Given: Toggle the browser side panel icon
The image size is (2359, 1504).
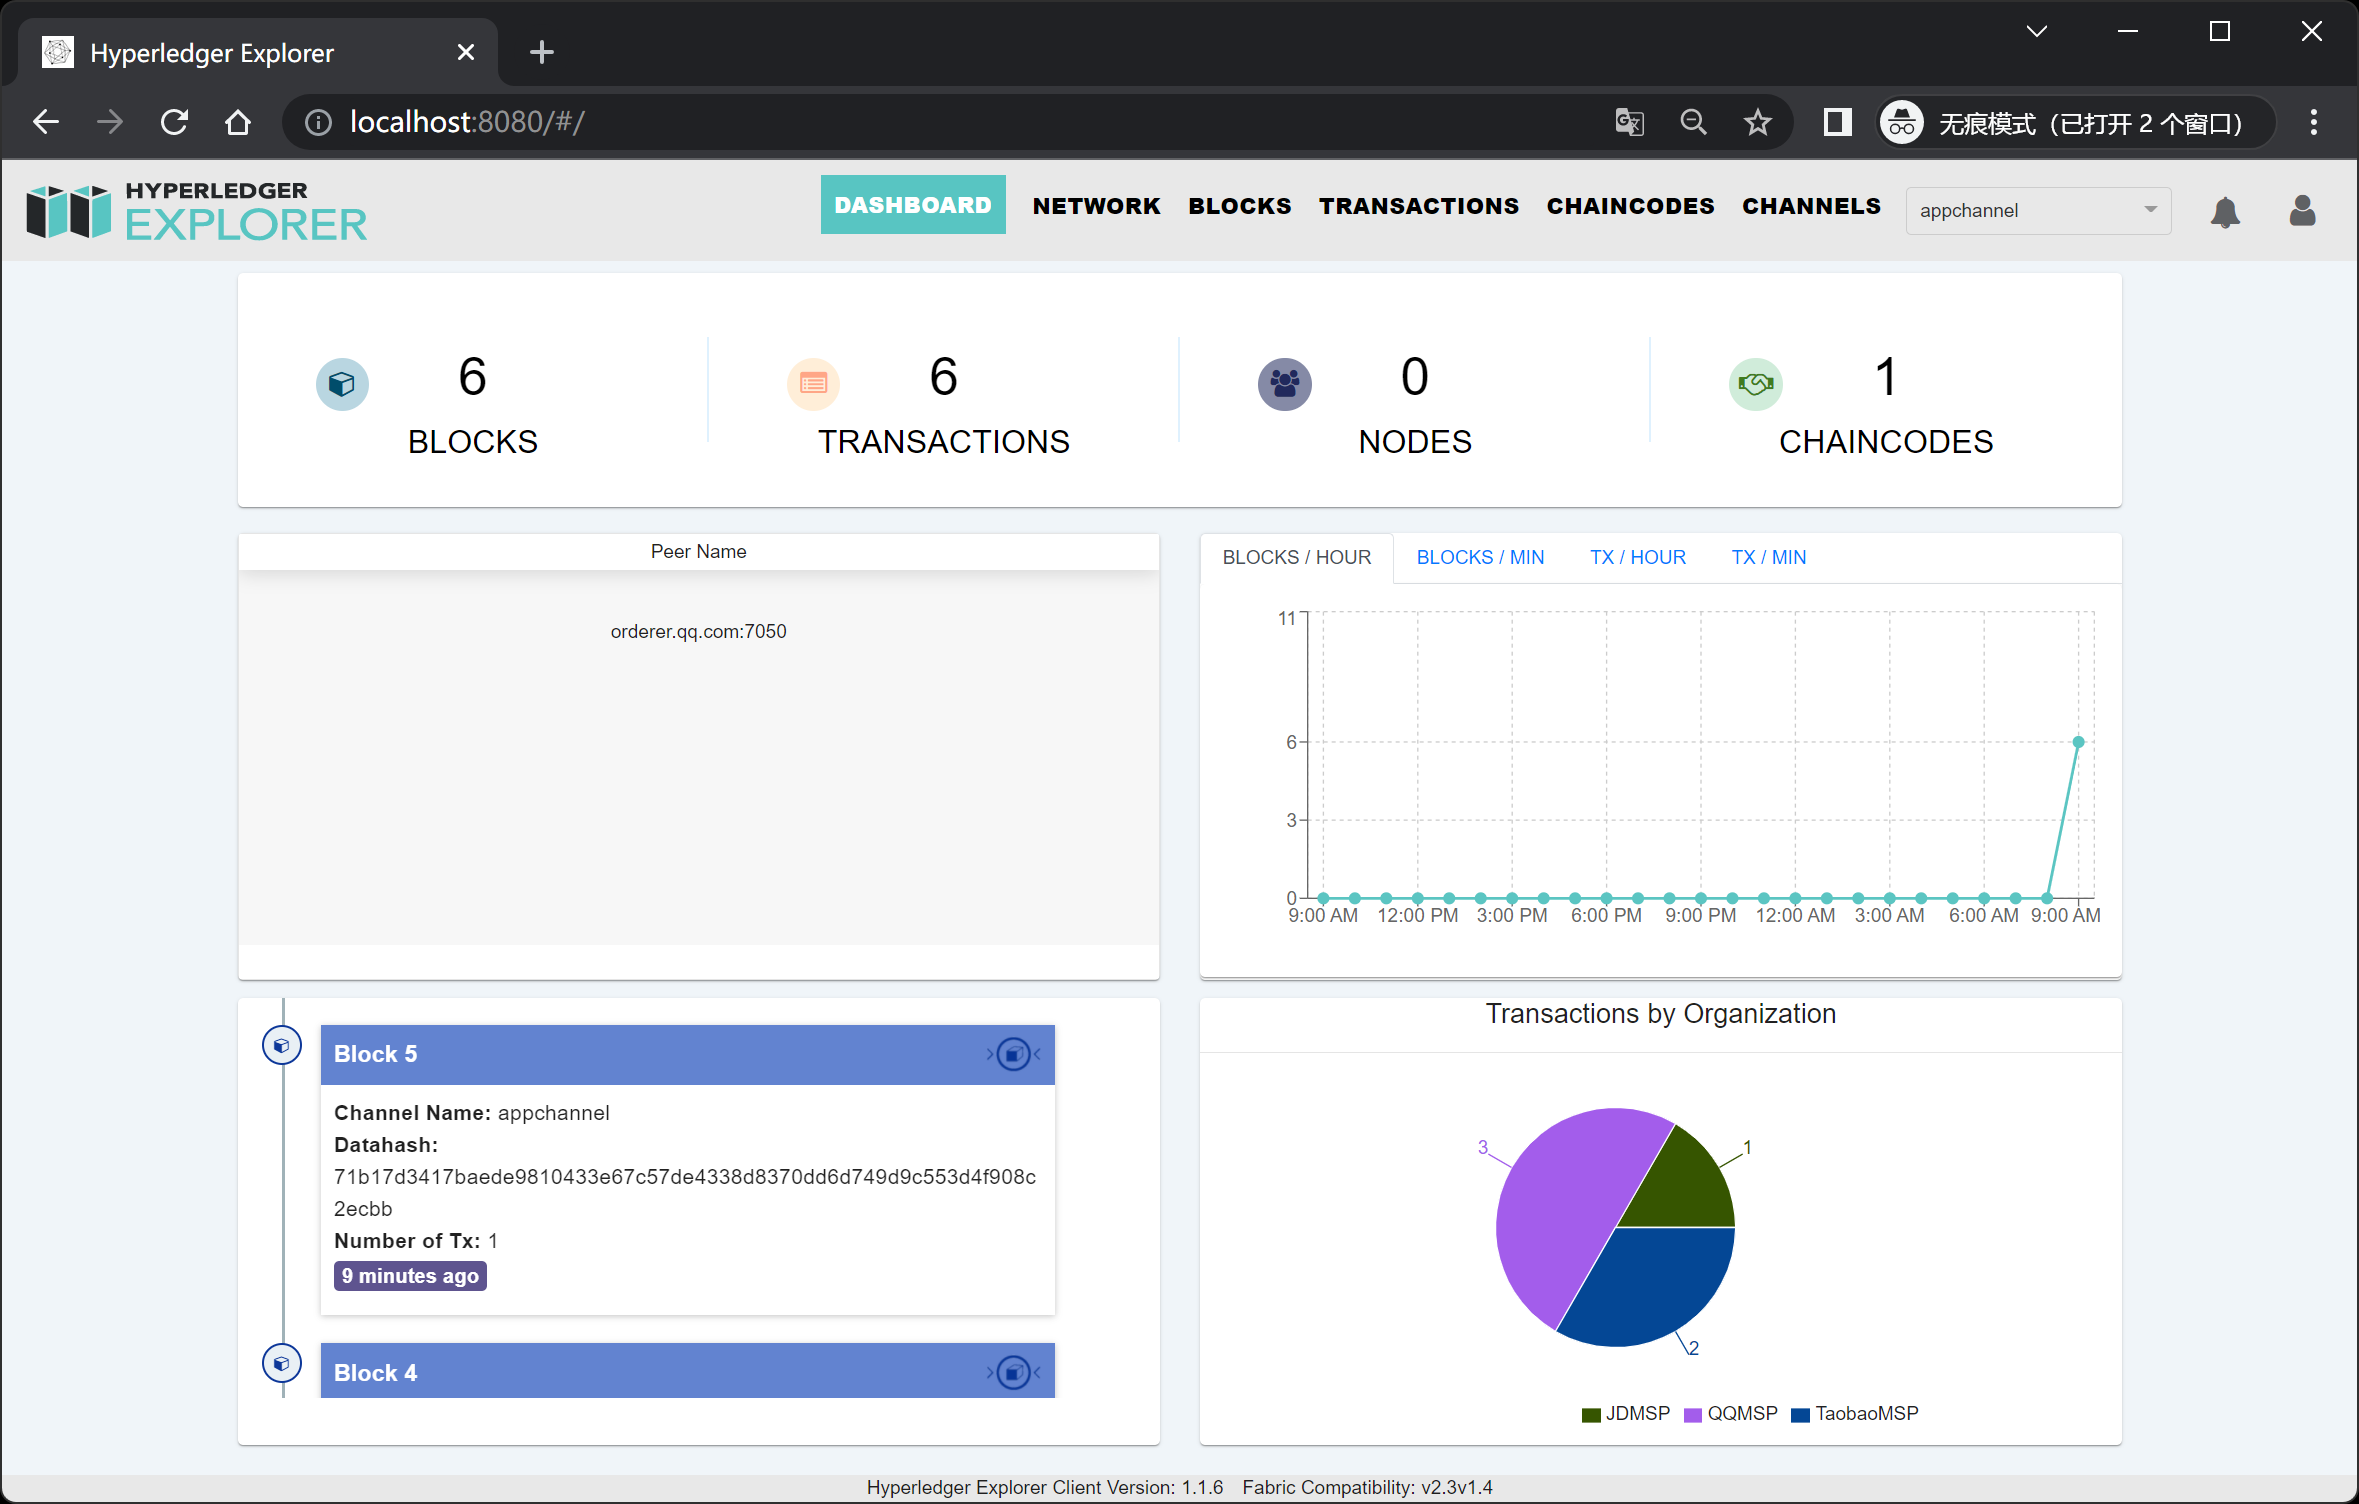Looking at the screenshot, I should click(1837, 122).
